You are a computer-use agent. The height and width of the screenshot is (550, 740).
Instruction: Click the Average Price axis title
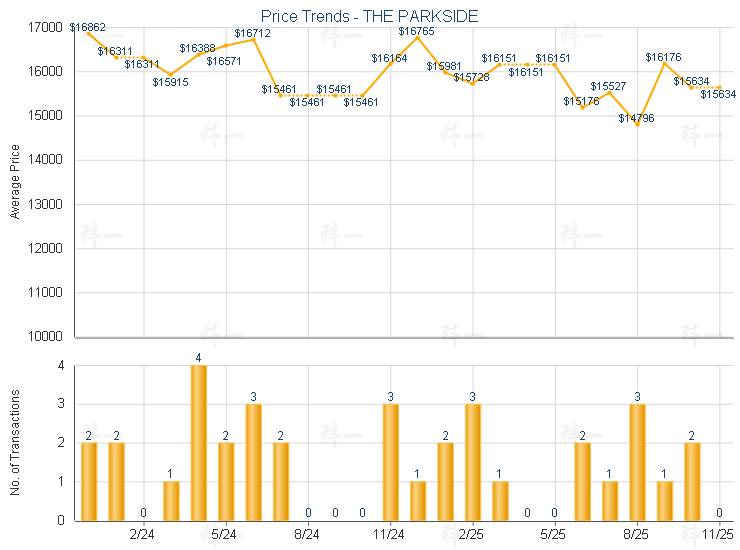[x=14, y=182]
